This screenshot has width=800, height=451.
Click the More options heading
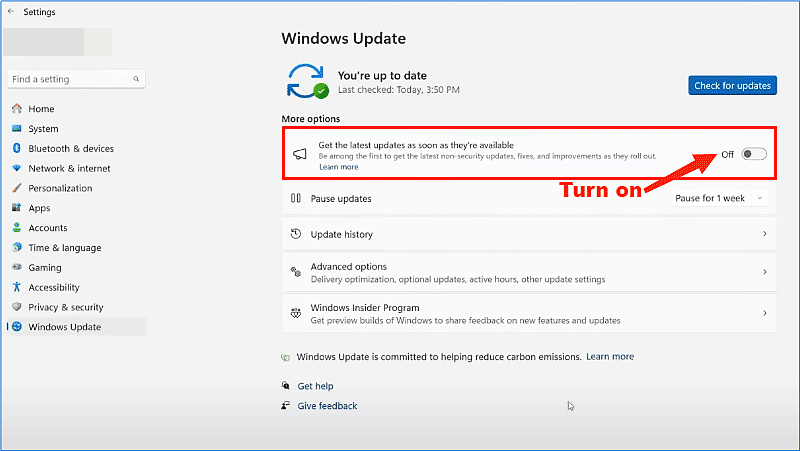311,118
